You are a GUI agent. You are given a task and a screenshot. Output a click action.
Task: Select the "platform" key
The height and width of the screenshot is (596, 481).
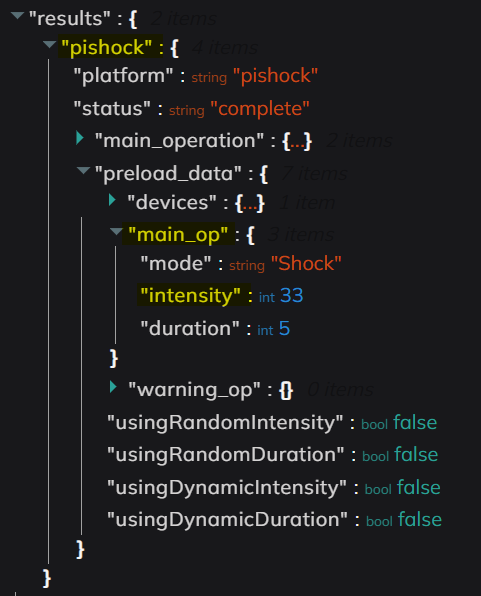123,76
